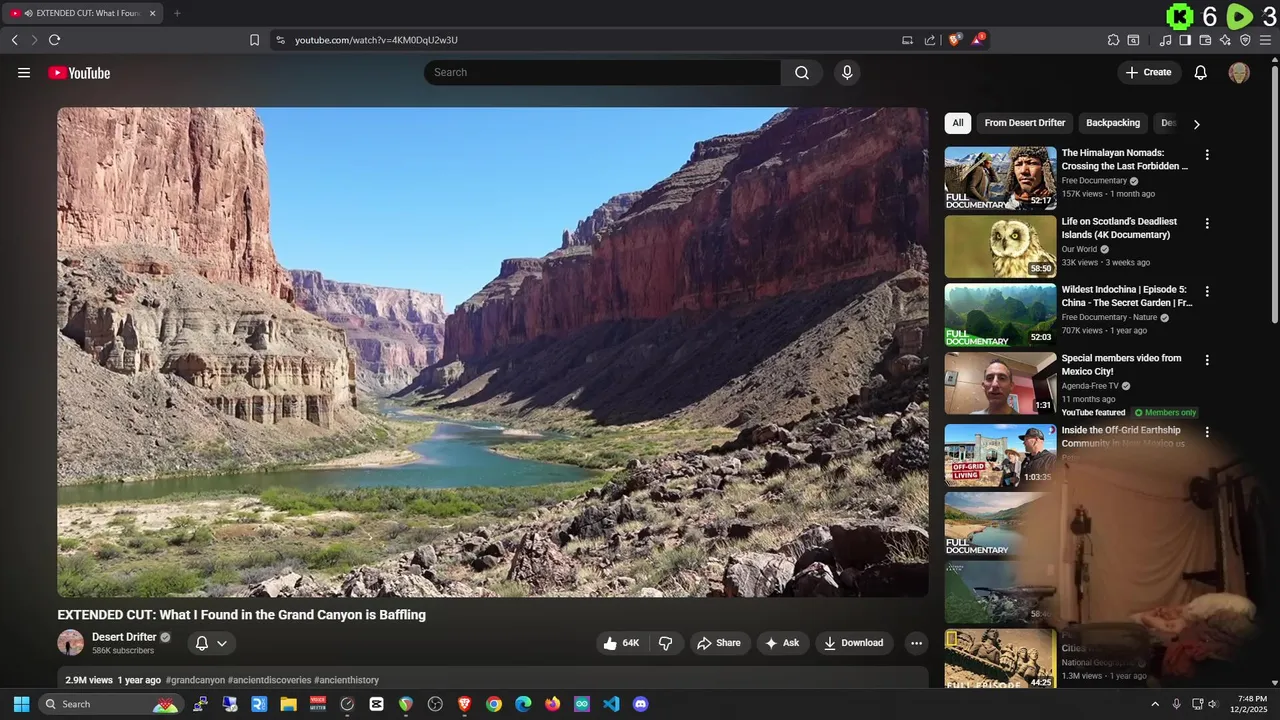Click the Windows taskbar Search box
This screenshot has width=1280, height=720.
(x=110, y=704)
